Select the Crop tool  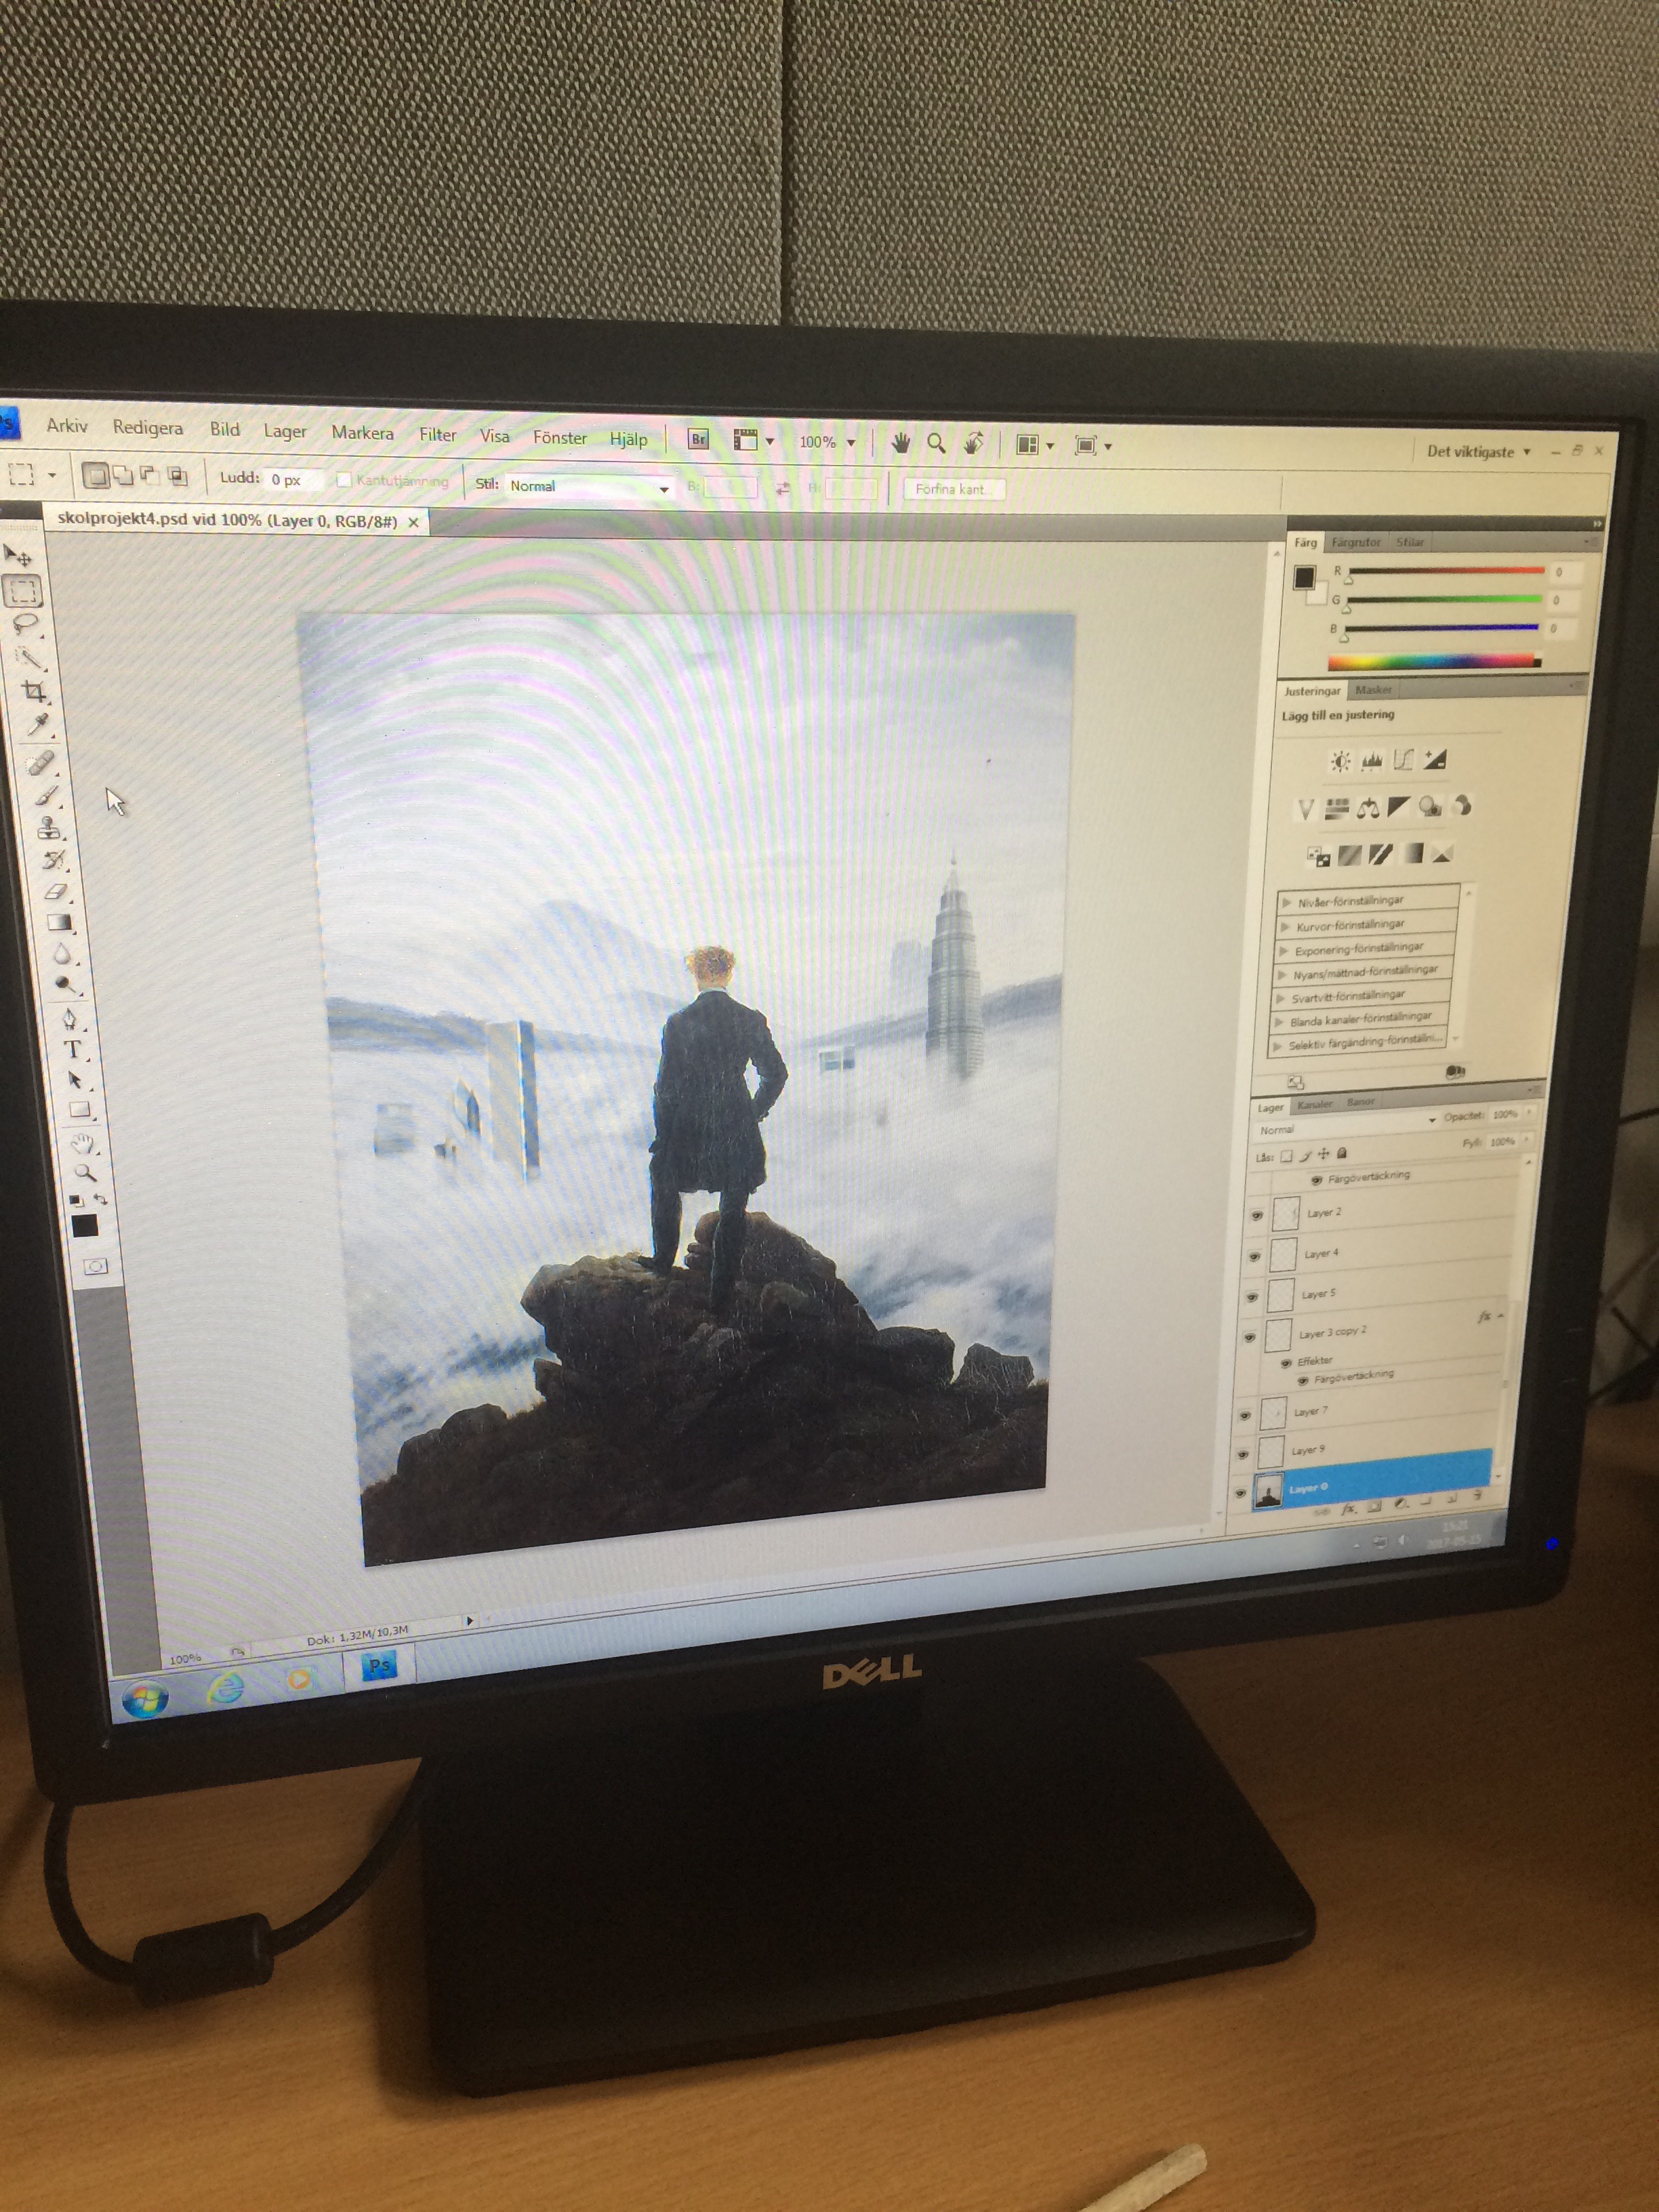point(34,691)
